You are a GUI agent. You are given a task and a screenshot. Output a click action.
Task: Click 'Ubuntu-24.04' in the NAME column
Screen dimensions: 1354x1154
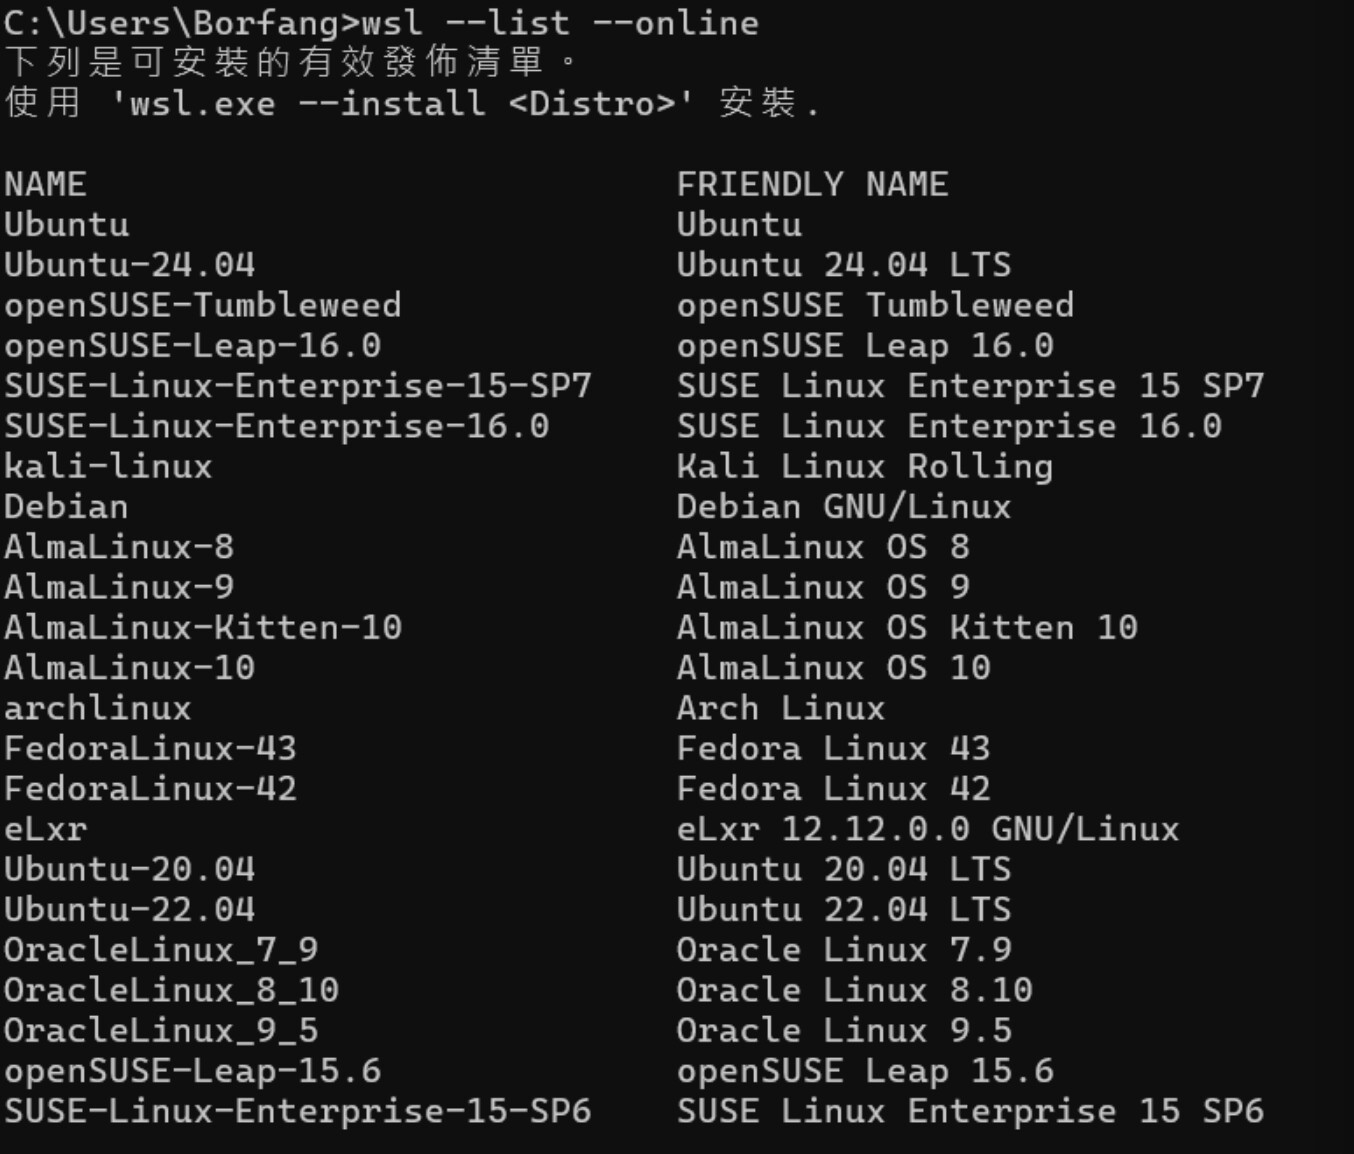click(x=129, y=265)
